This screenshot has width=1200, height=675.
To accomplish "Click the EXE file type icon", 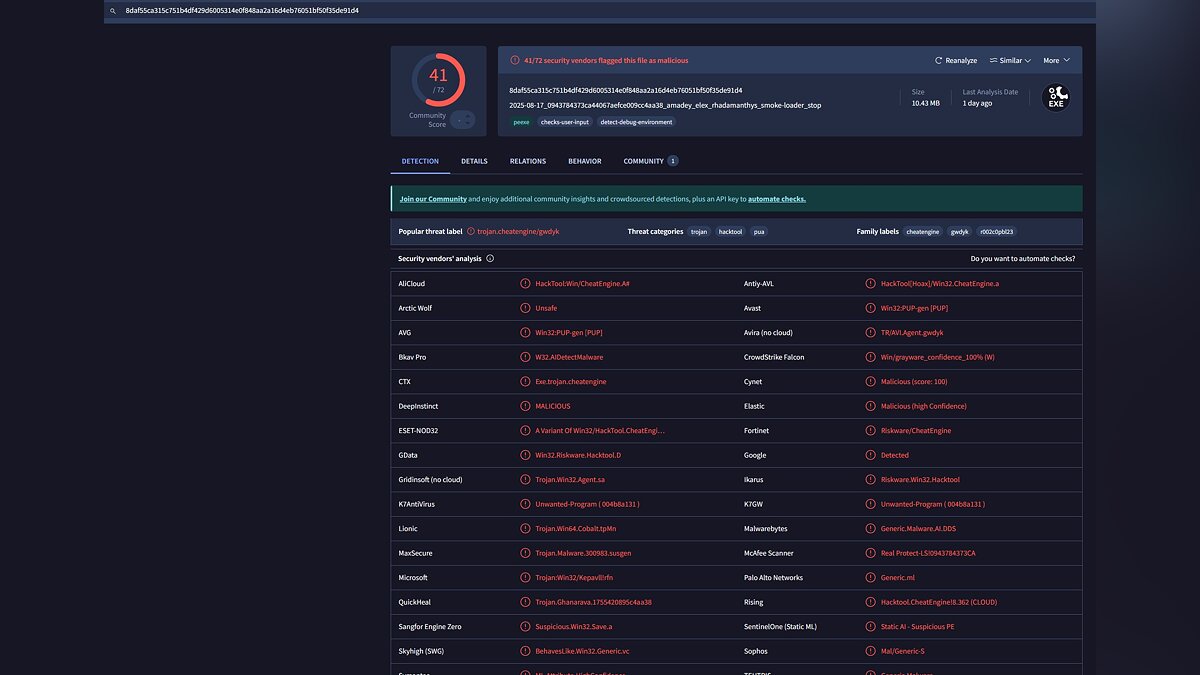I will [1055, 97].
